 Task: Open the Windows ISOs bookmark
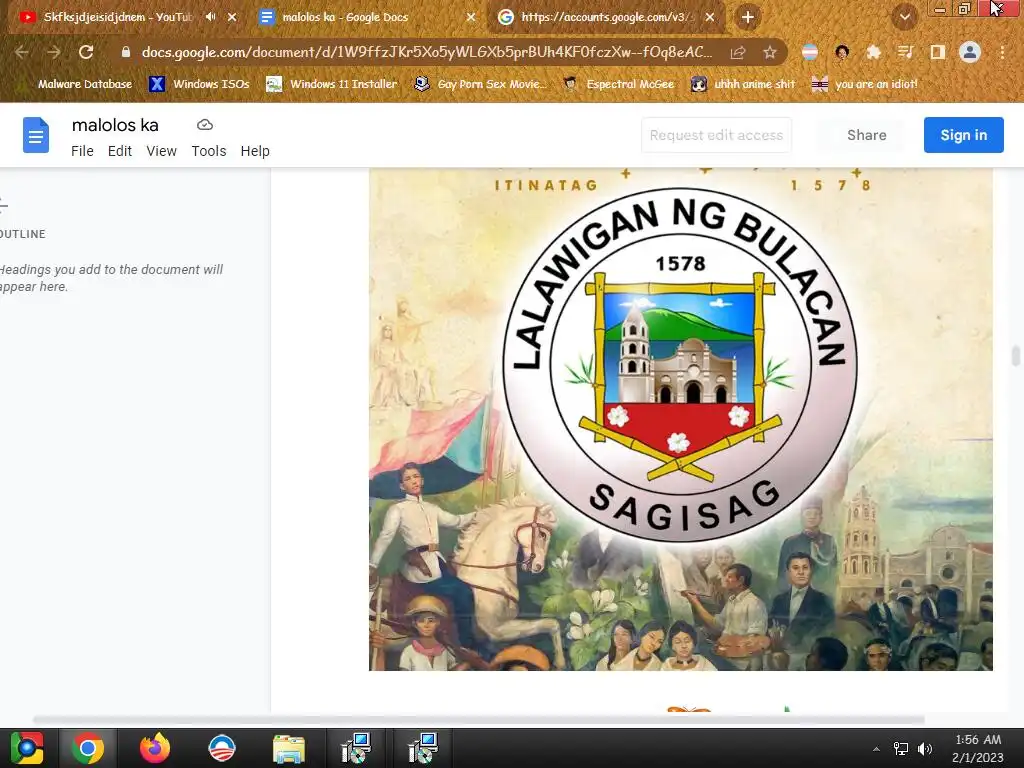click(199, 84)
